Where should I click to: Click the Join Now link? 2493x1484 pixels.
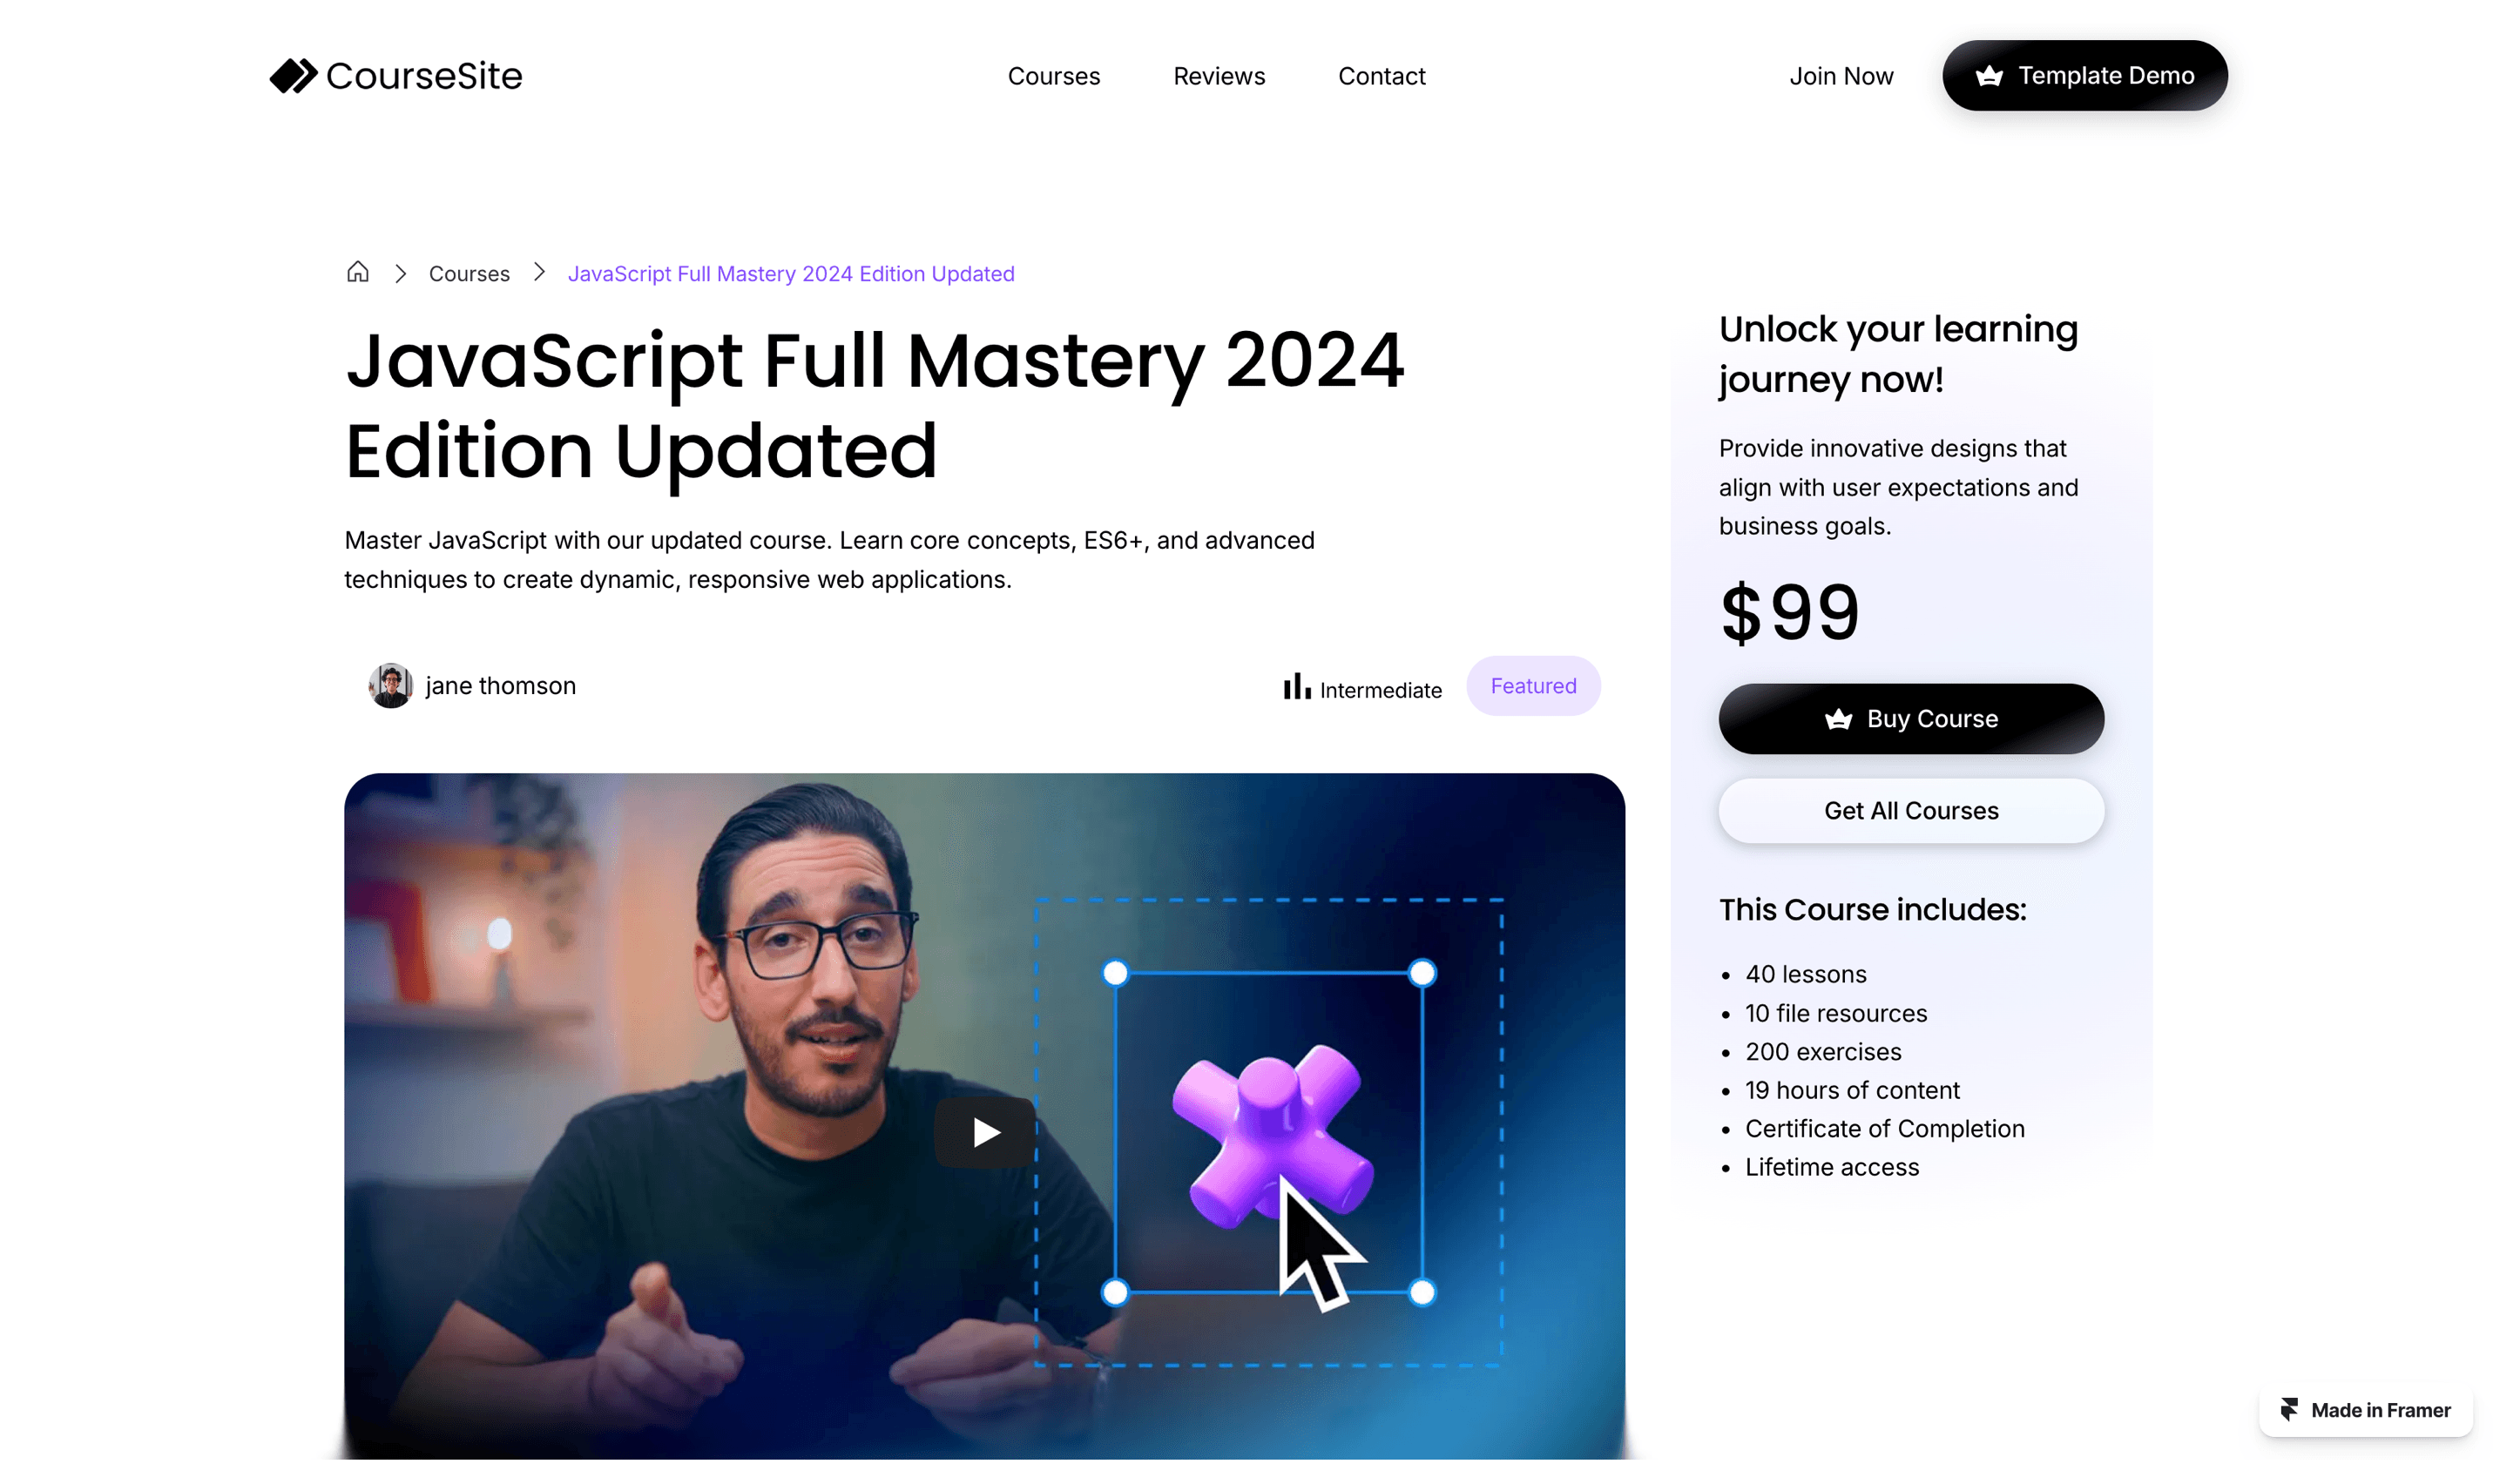tap(1840, 76)
